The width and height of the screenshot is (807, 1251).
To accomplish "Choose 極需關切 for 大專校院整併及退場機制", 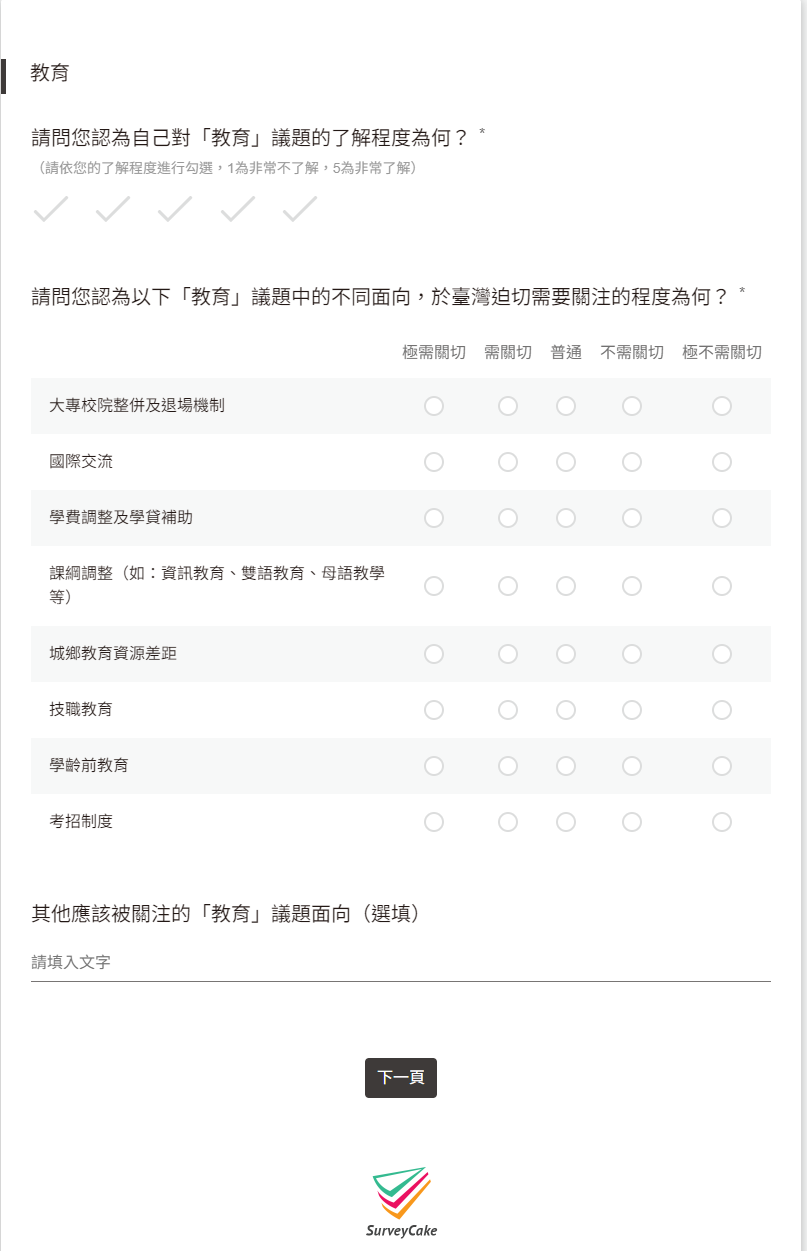I will (x=434, y=406).
